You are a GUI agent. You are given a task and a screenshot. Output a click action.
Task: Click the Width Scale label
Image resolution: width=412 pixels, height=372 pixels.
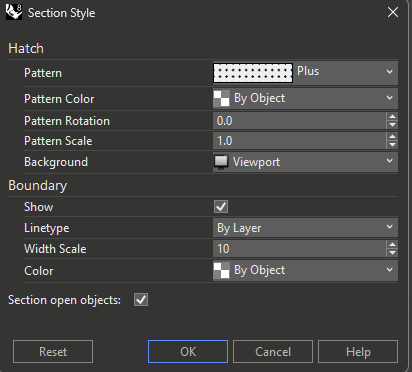pos(55,249)
